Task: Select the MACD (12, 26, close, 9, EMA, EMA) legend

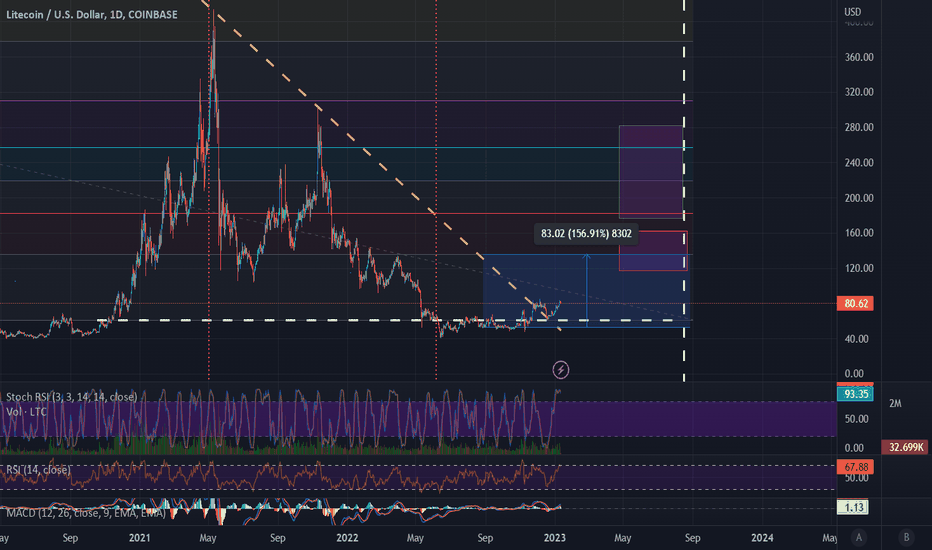Action: [x=86, y=513]
